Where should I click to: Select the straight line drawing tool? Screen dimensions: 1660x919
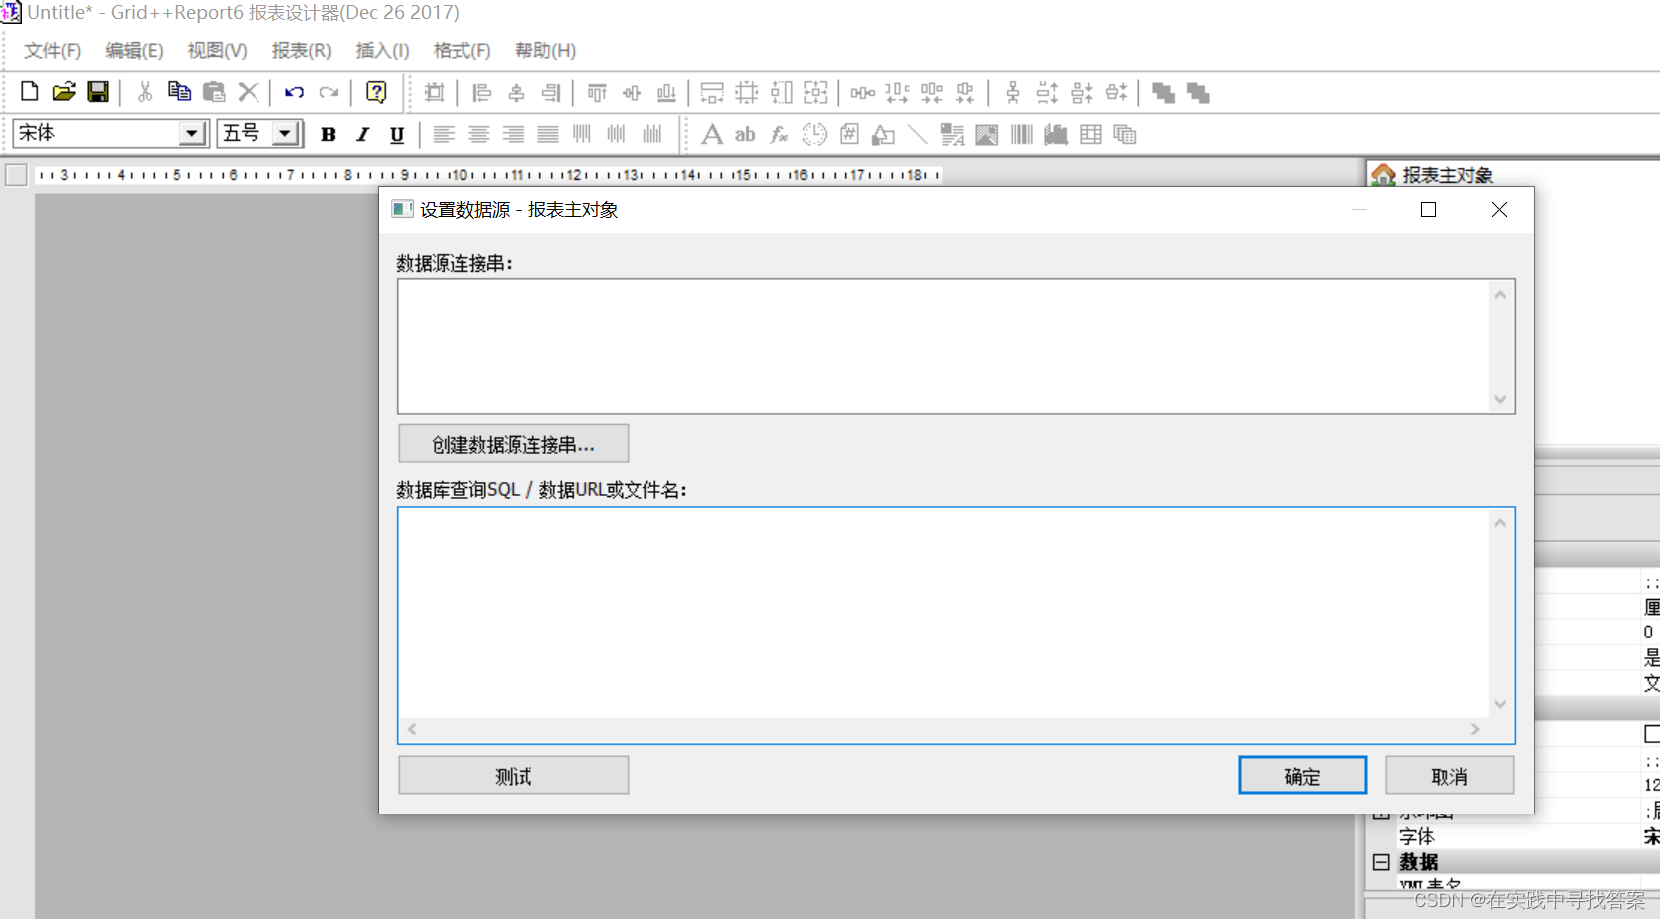click(918, 134)
